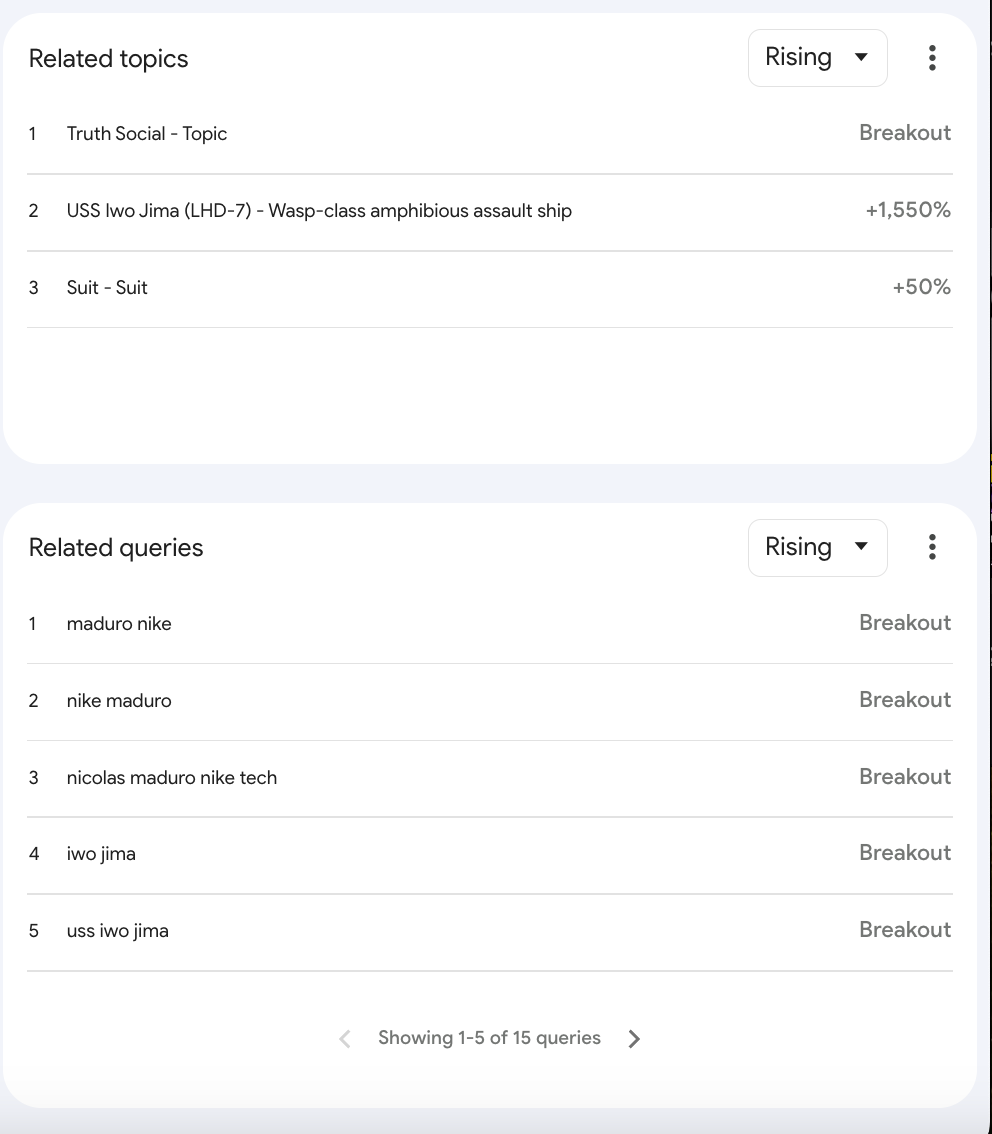Viewport: 992px width, 1134px height.
Task: Select the USS Iwo Jima (LHD-7) topic
Action: pyautogui.click(x=319, y=211)
